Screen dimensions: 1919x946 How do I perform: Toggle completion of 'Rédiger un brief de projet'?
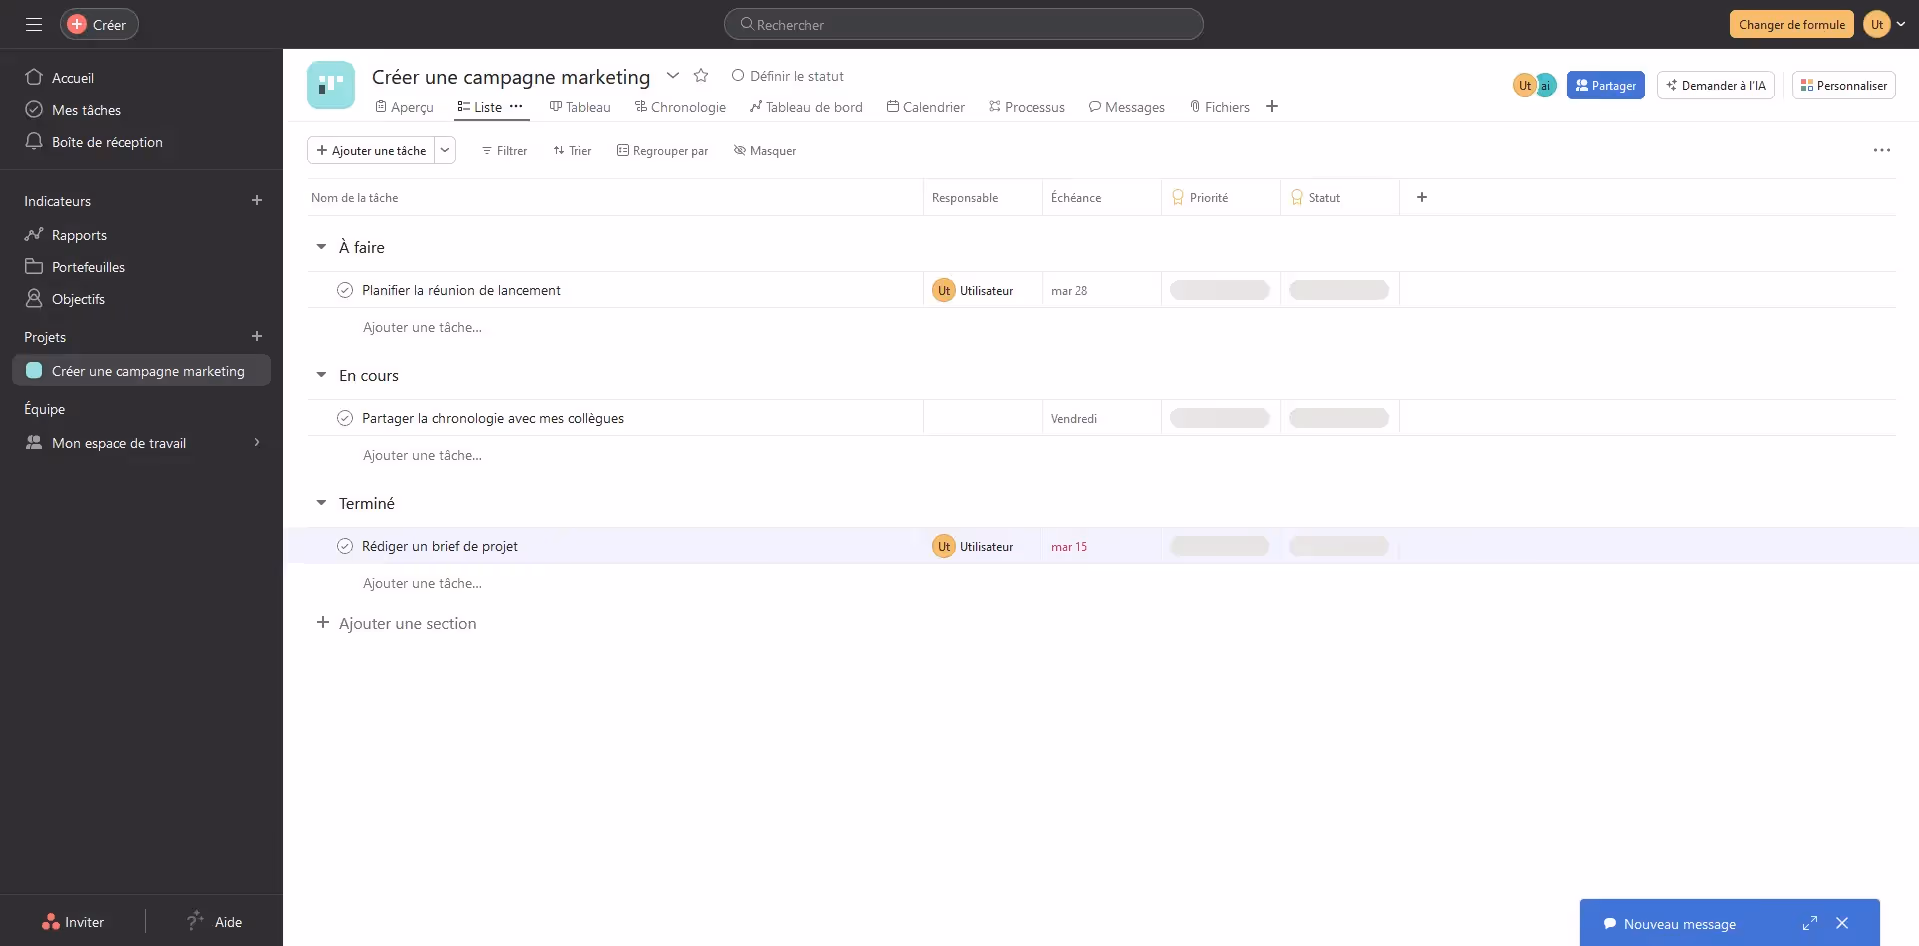click(345, 546)
